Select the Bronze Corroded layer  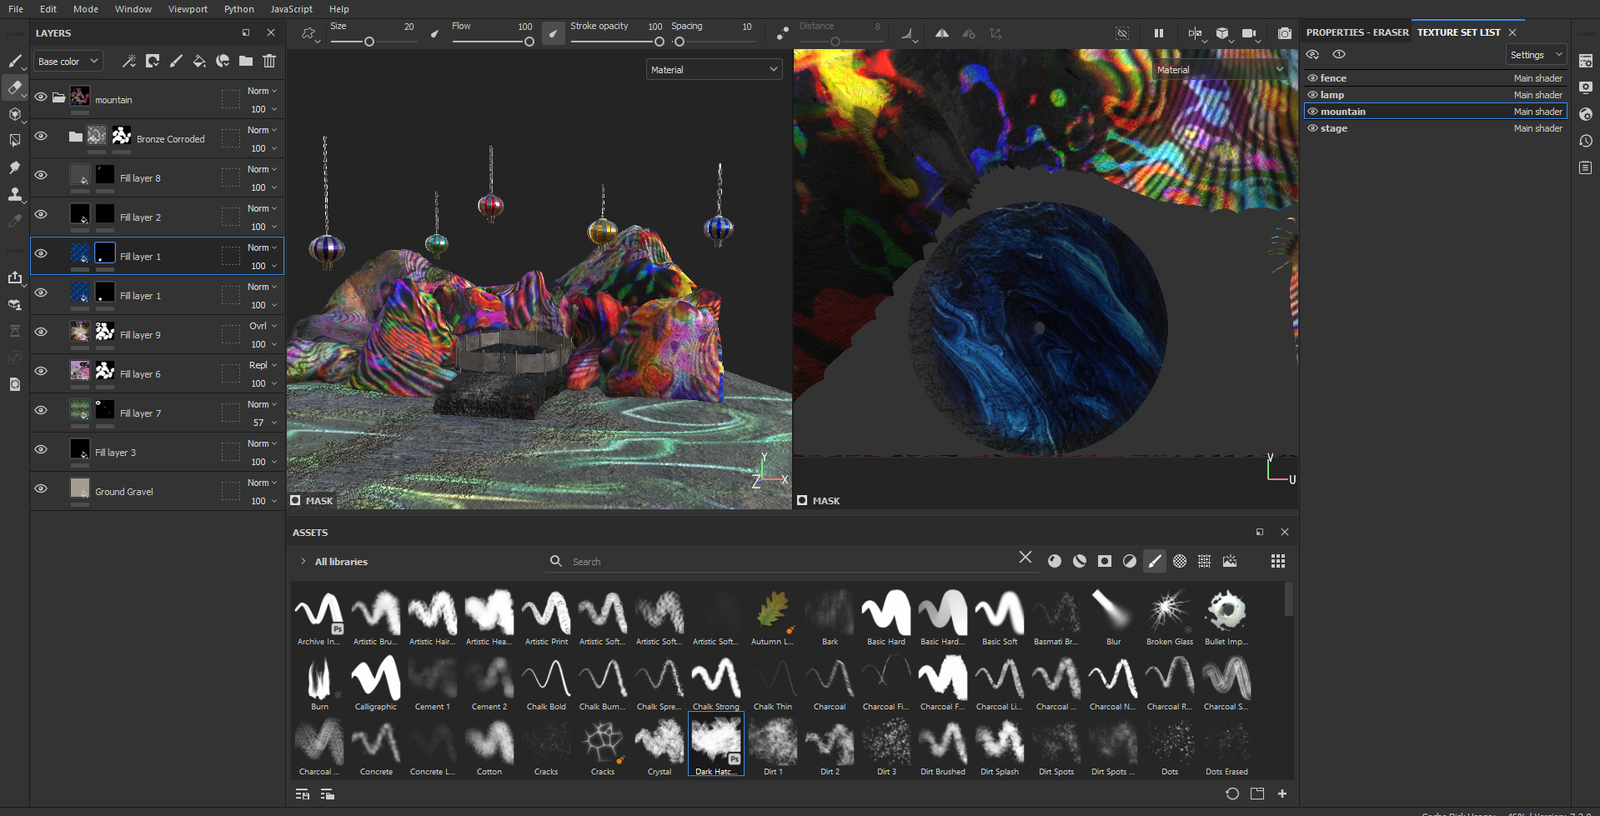tap(170, 139)
